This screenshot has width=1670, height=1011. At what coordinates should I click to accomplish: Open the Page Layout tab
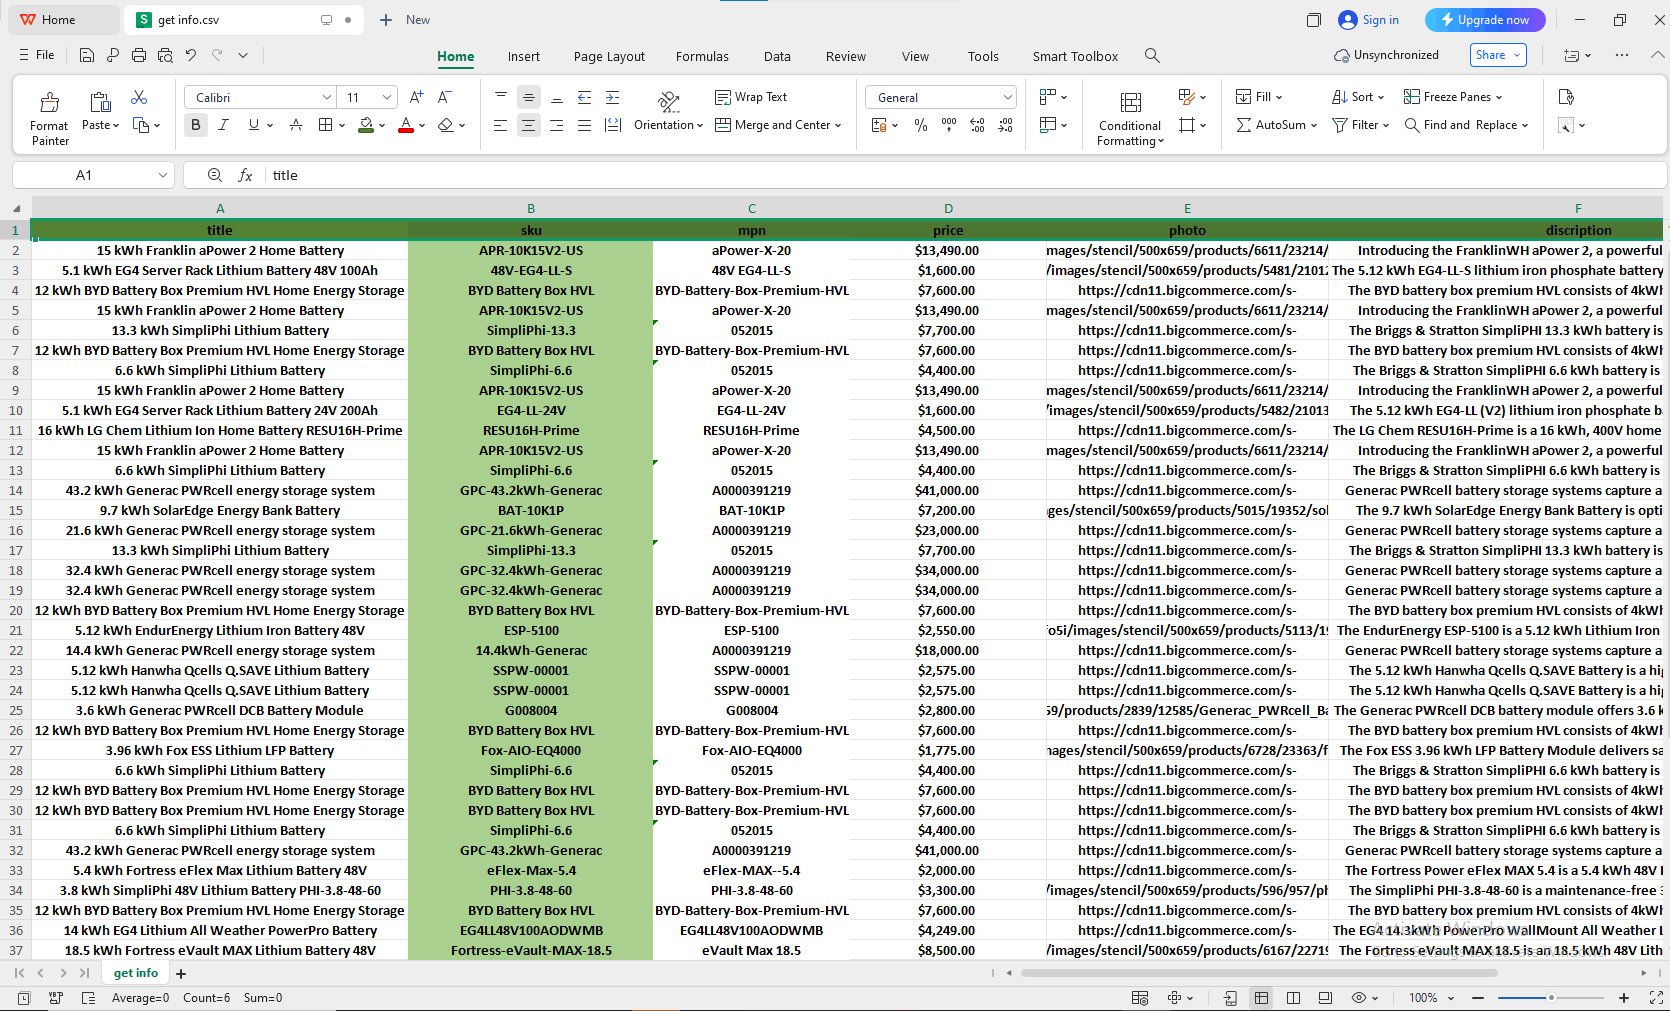pos(609,57)
